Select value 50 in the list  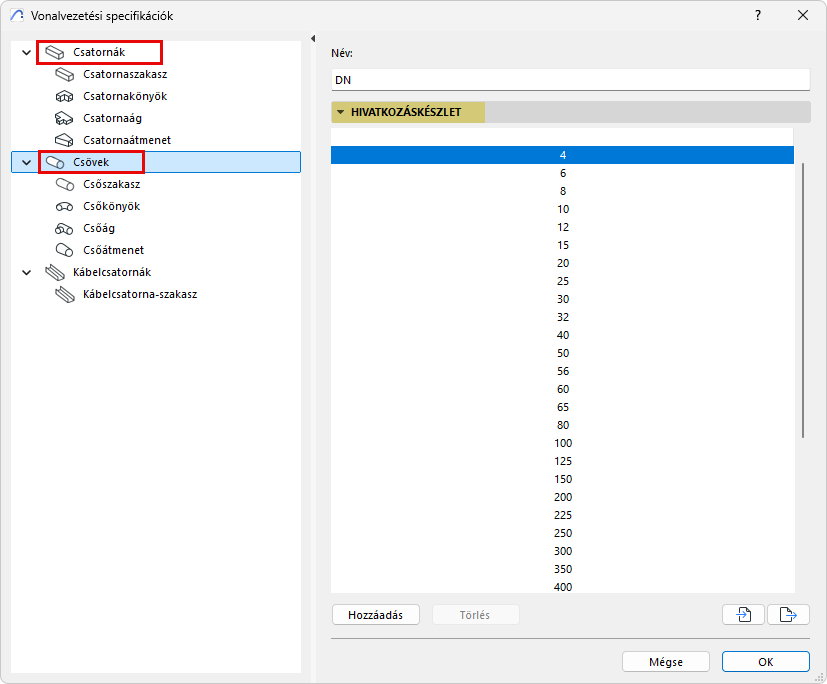click(x=562, y=353)
